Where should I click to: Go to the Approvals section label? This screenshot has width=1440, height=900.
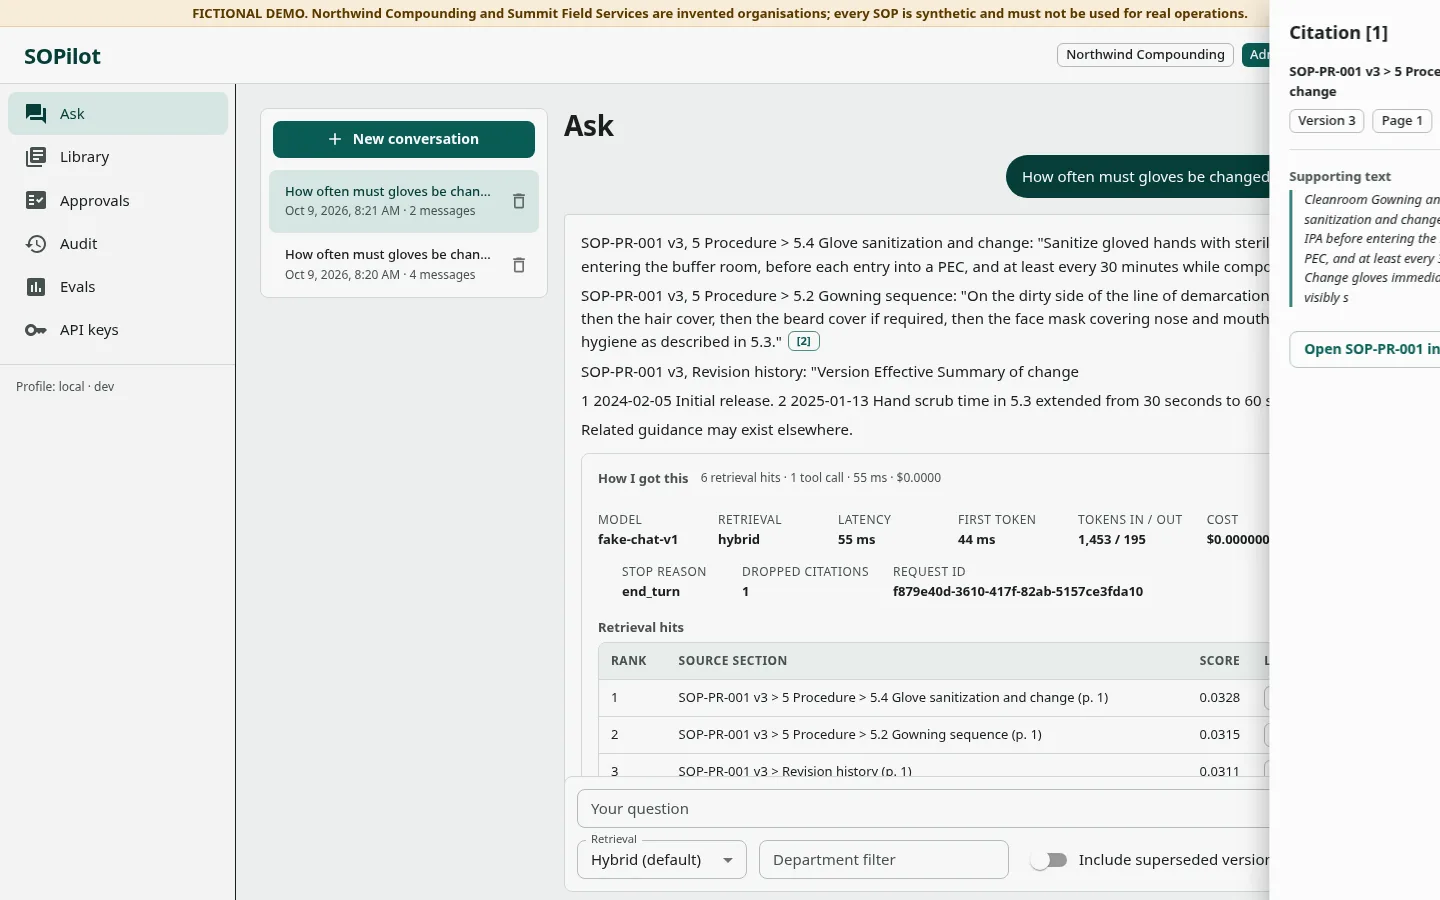click(x=95, y=200)
